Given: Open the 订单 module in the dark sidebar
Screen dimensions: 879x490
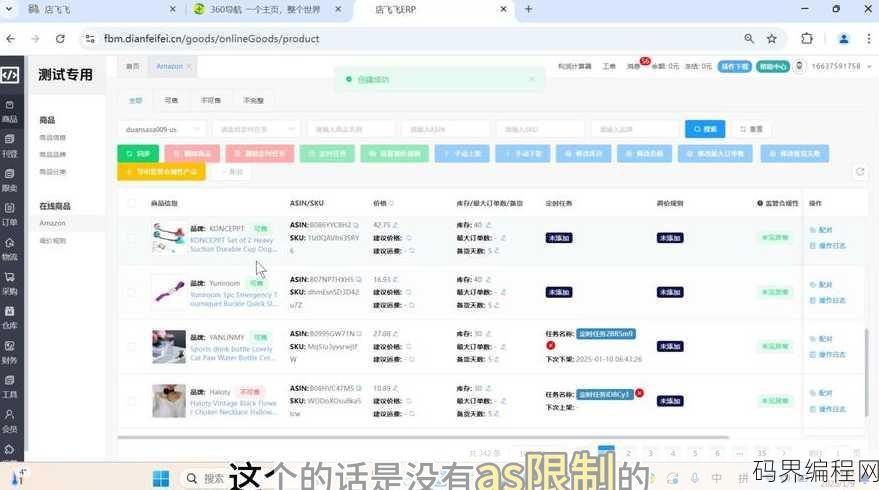Looking at the screenshot, I should tap(10, 215).
